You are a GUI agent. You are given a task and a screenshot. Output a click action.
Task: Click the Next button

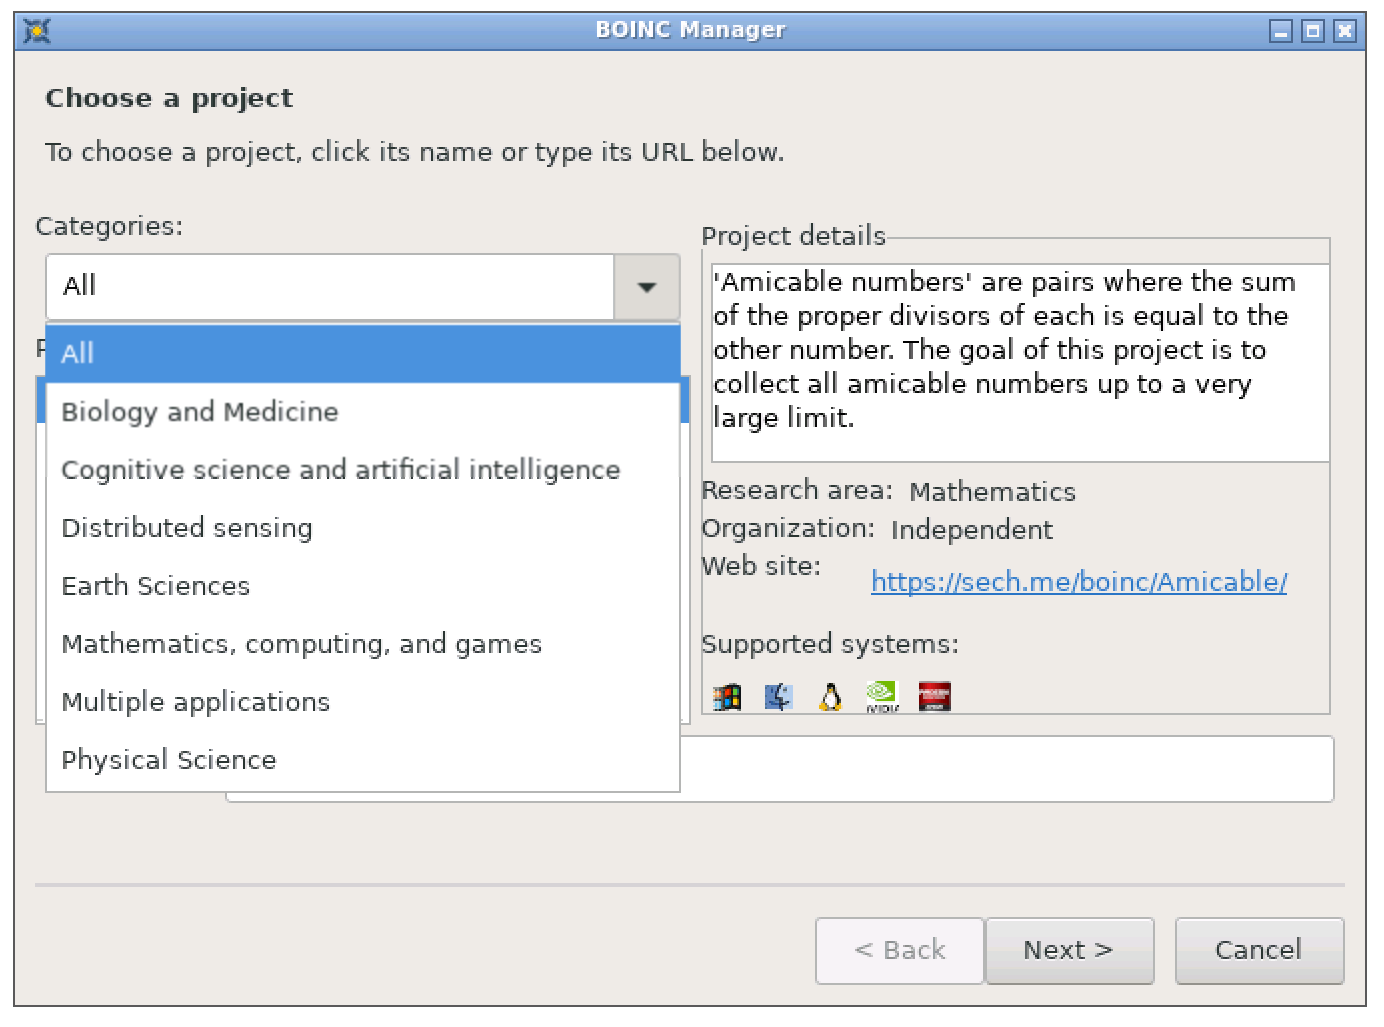pyautogui.click(x=1069, y=950)
